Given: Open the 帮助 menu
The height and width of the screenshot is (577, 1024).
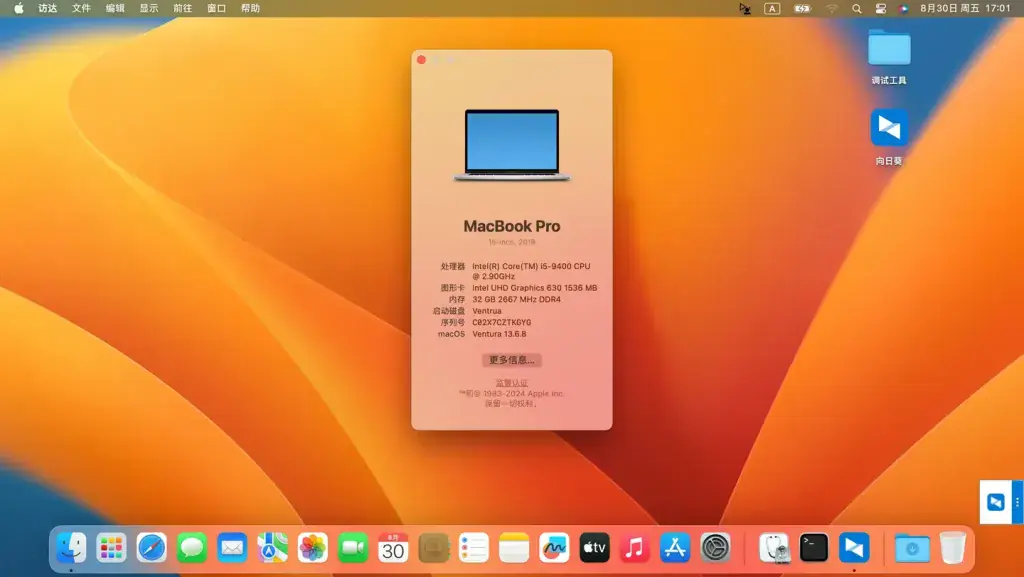Looking at the screenshot, I should click(x=250, y=8).
